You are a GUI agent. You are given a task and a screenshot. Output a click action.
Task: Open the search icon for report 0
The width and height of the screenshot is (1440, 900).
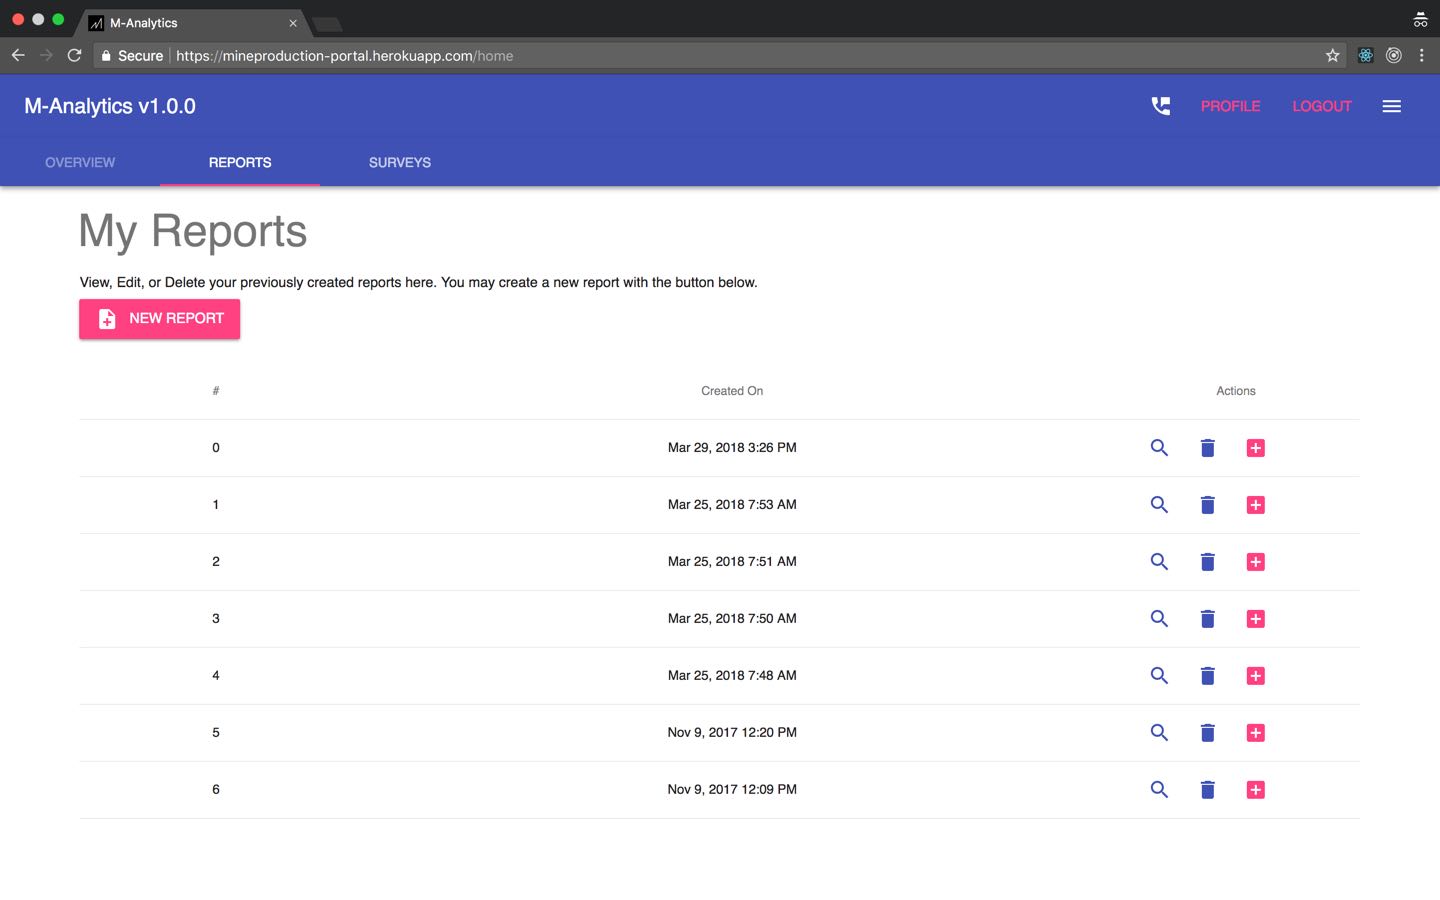[x=1159, y=448]
